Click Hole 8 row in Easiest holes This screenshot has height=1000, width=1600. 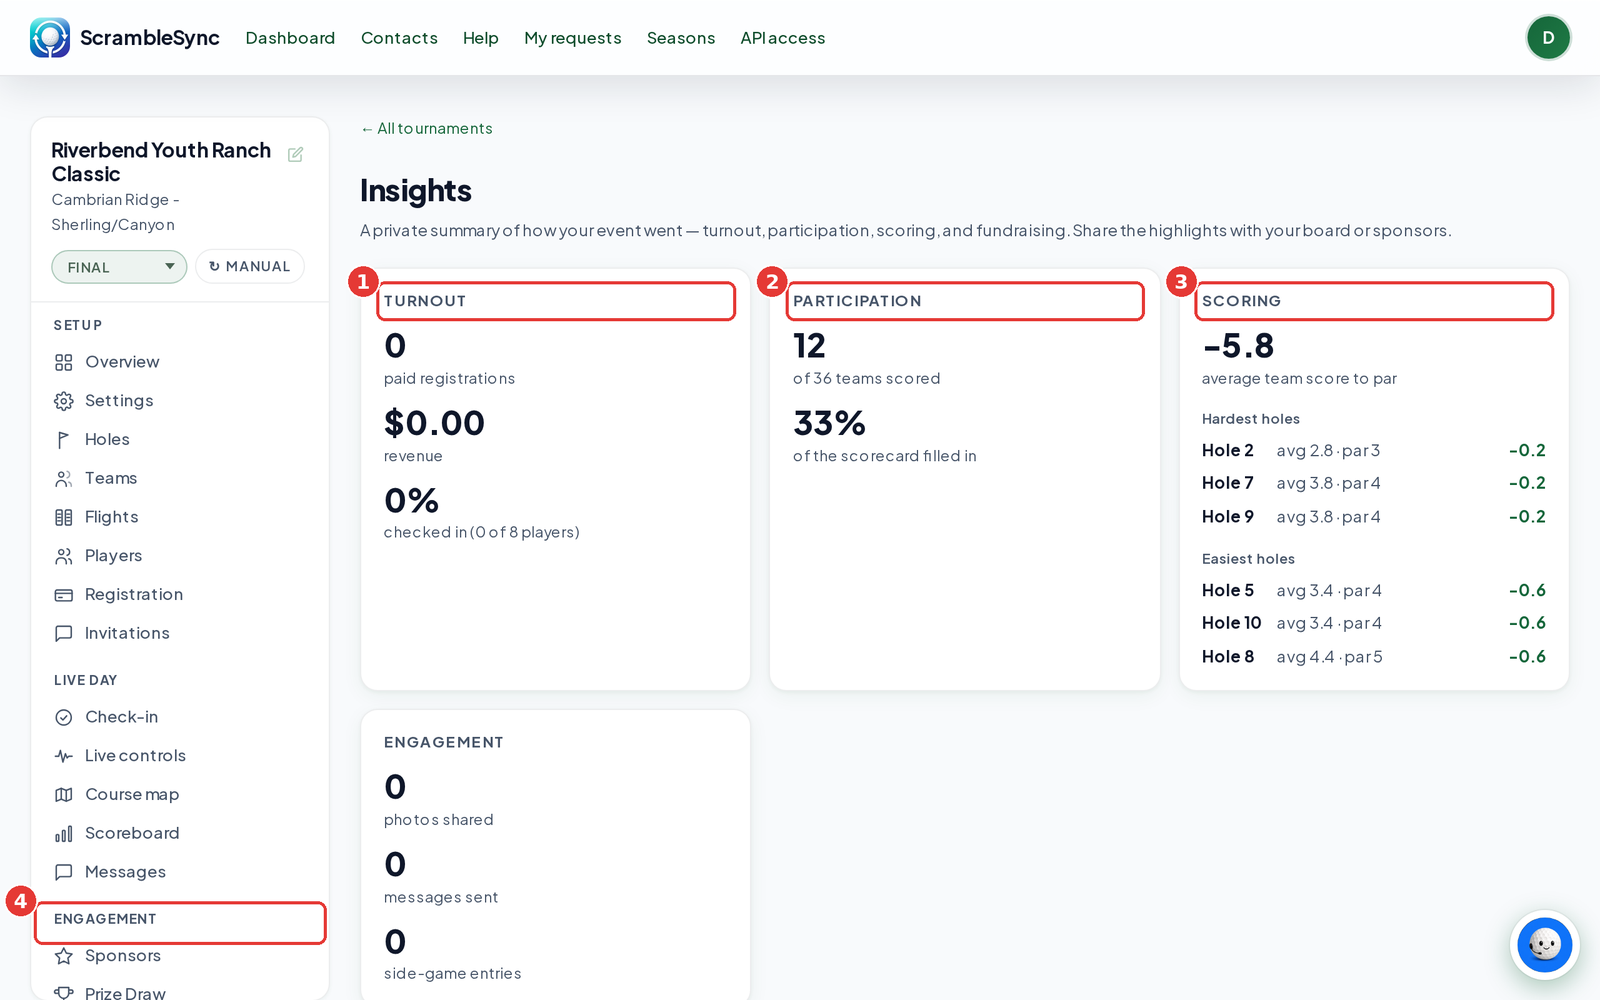(x=1374, y=657)
